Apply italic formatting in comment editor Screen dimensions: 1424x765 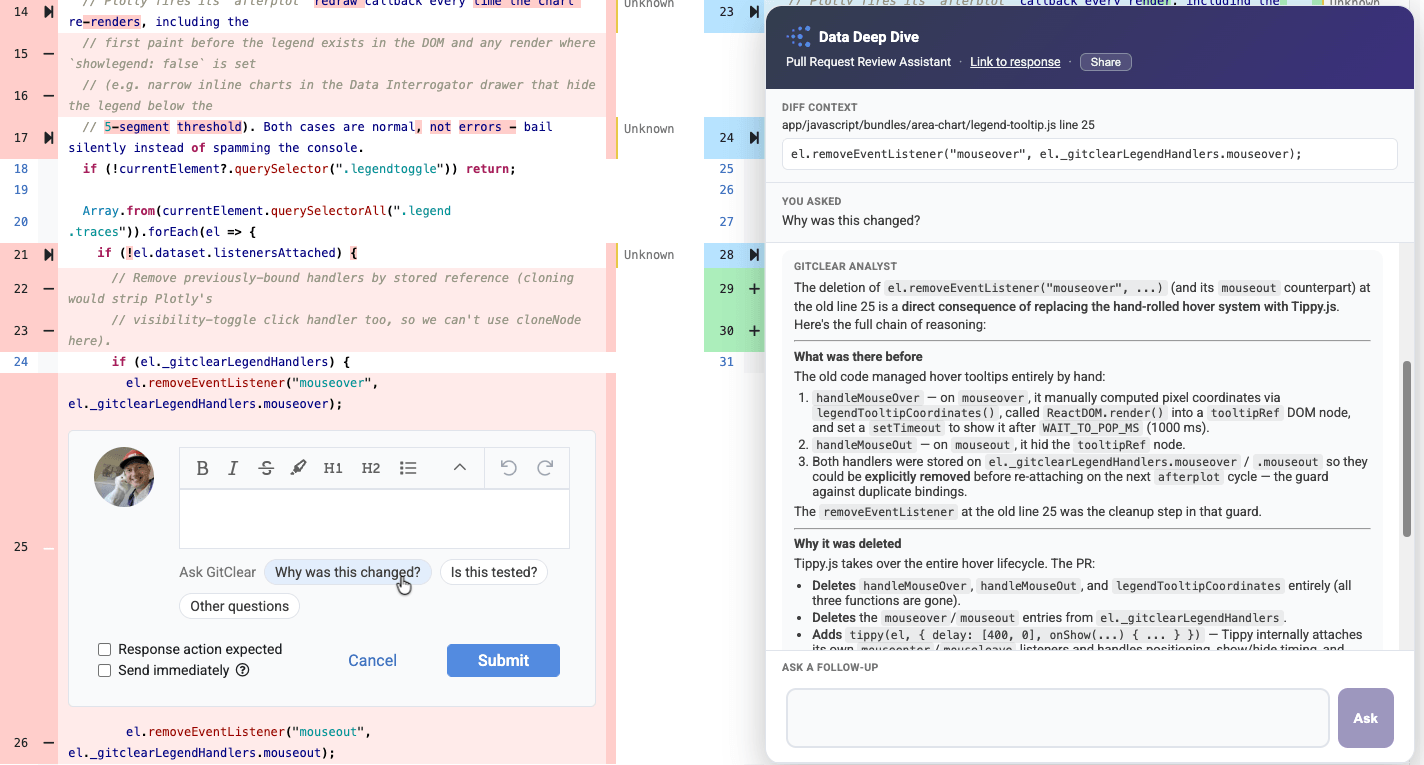pos(233,468)
